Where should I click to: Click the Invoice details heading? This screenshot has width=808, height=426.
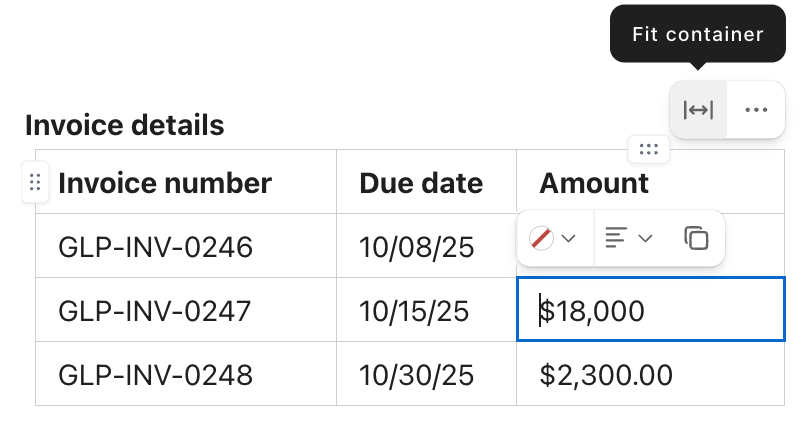124,125
